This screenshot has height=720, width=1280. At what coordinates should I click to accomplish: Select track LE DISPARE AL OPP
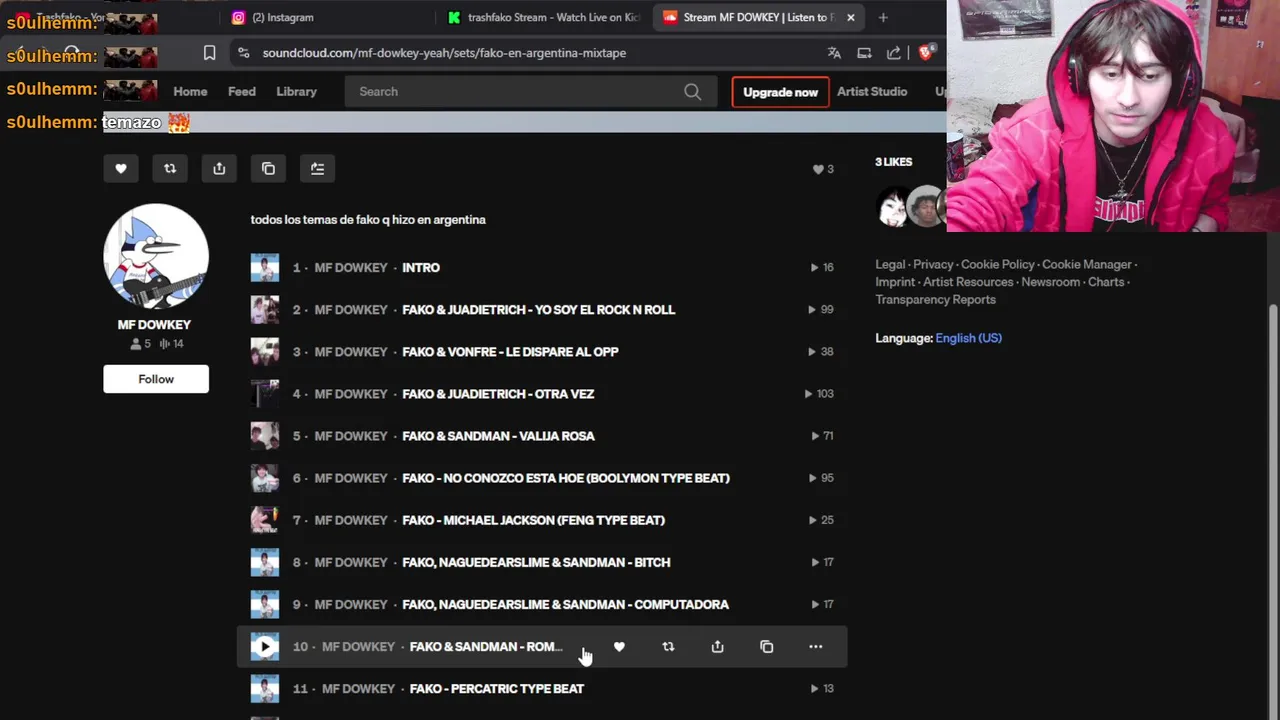pyautogui.click(x=510, y=352)
